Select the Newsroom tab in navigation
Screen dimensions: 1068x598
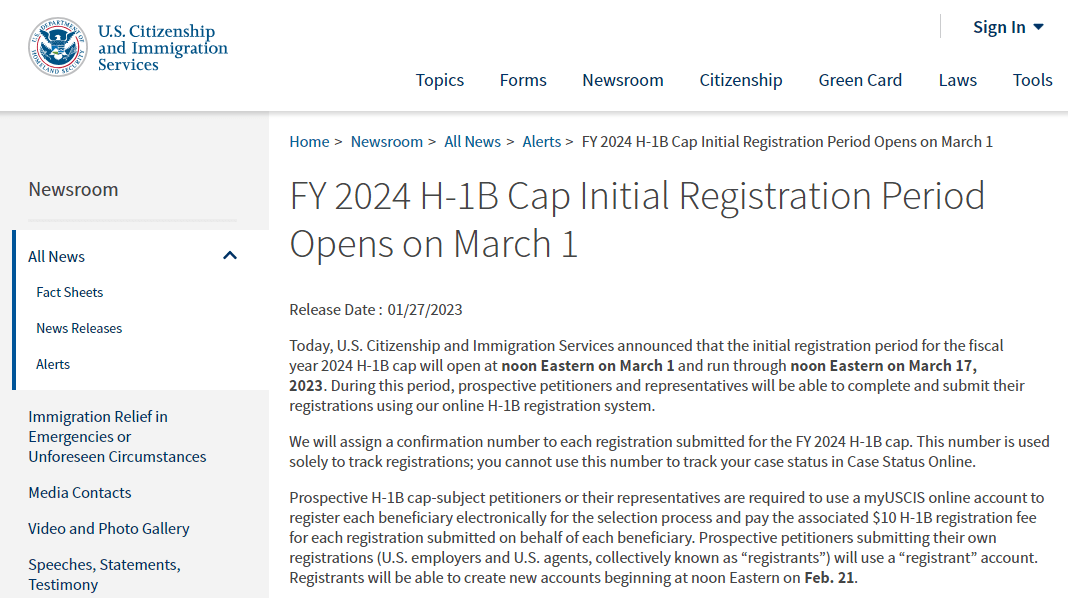(622, 80)
